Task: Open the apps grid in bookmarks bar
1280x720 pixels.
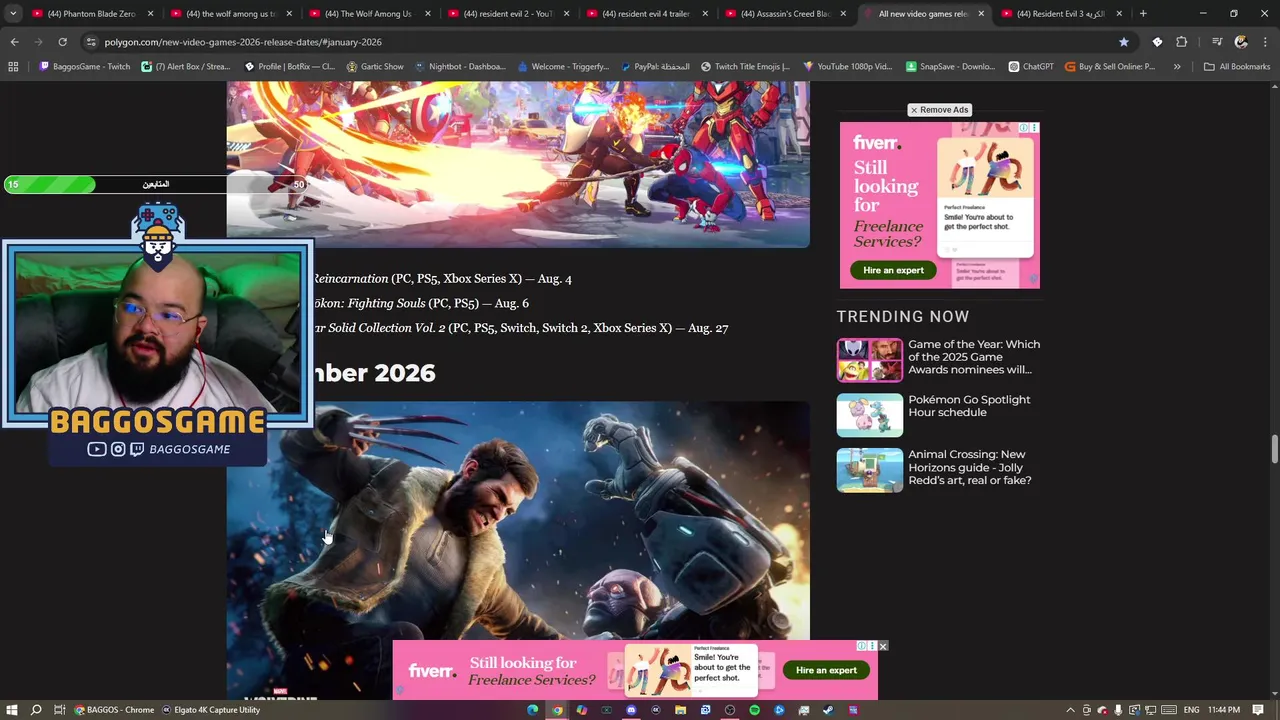Action: pos(13,67)
